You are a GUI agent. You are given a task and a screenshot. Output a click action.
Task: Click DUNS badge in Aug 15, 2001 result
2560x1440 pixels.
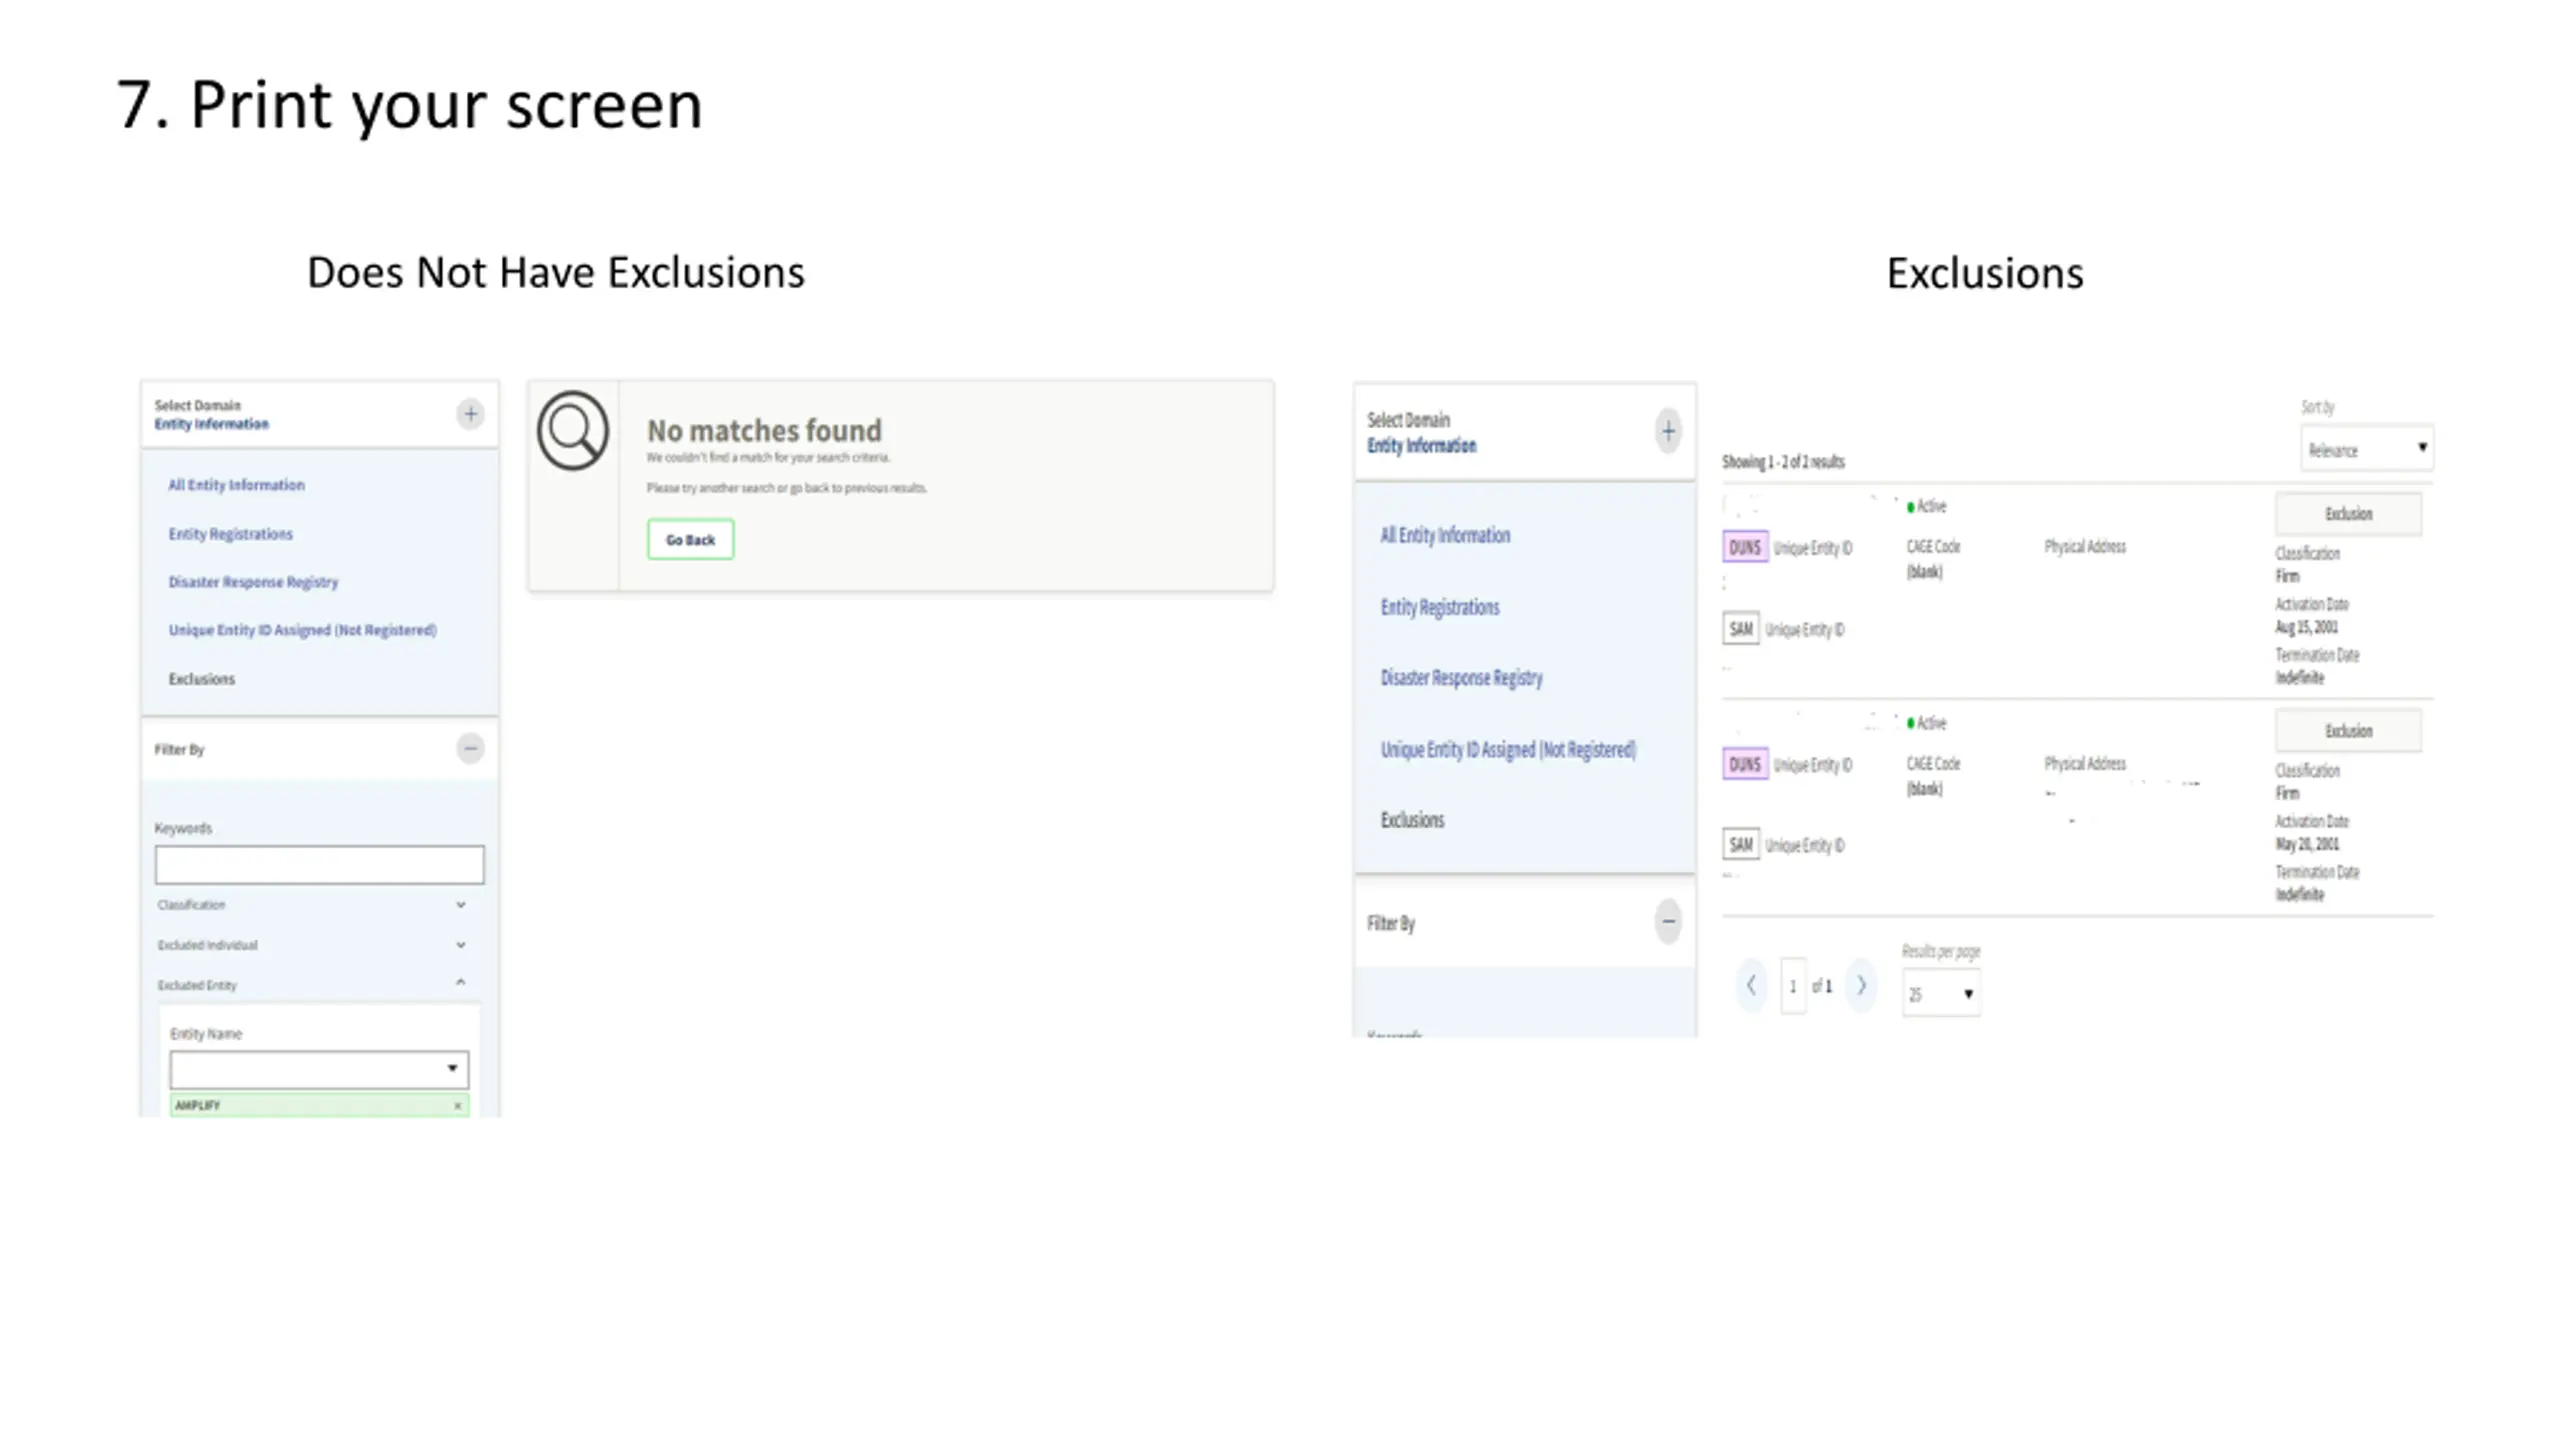coord(1745,547)
